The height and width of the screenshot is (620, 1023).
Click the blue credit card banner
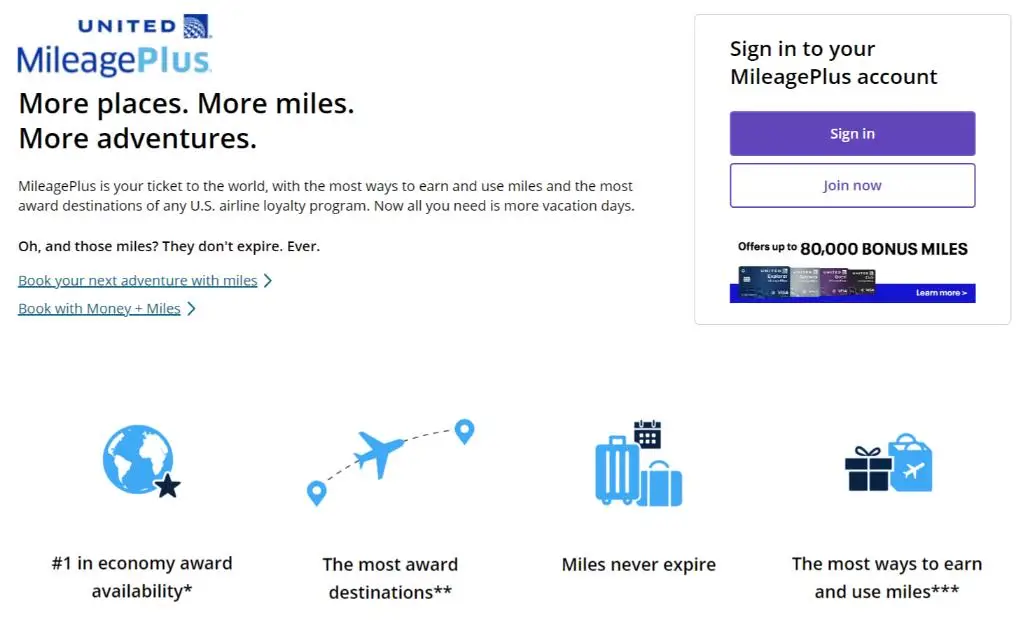point(851,292)
